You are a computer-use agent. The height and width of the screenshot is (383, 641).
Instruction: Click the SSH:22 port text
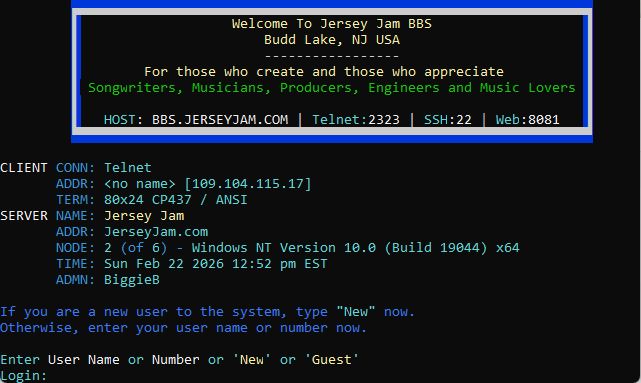tap(448, 120)
